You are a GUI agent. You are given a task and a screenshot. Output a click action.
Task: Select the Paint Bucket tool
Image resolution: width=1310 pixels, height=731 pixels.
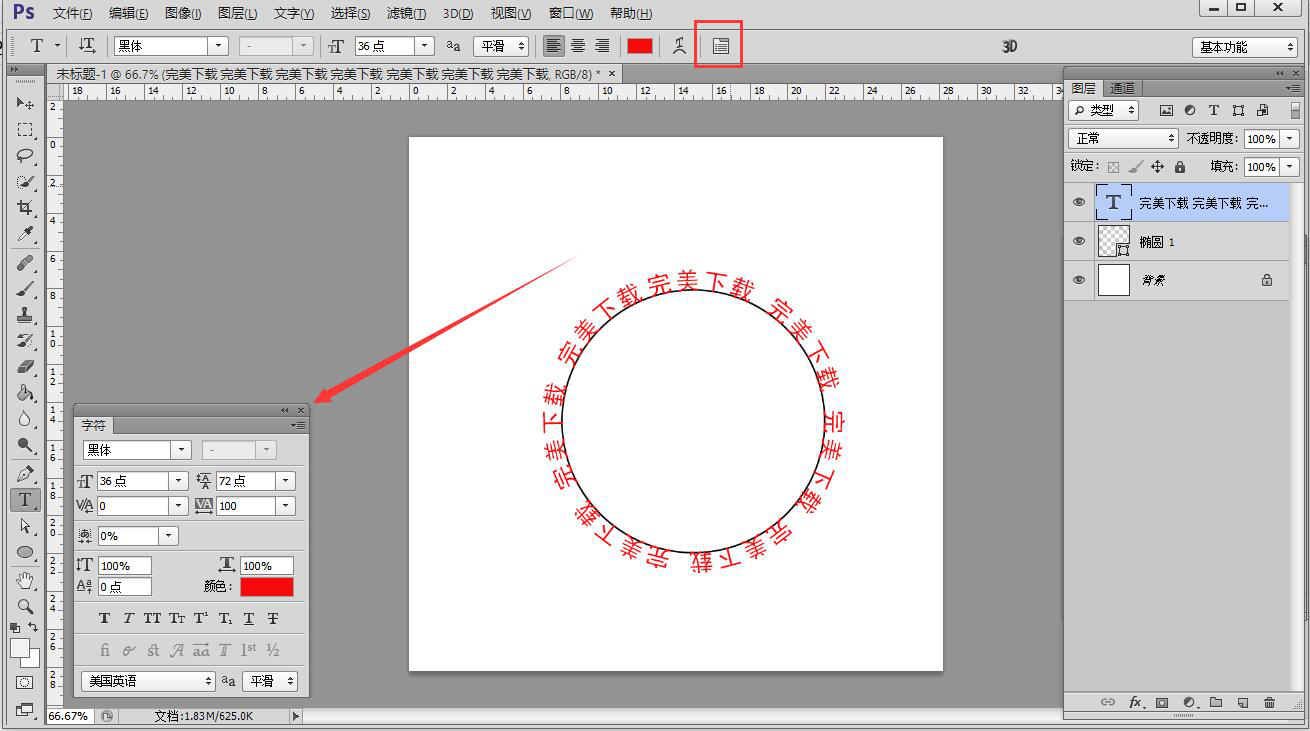(x=25, y=393)
